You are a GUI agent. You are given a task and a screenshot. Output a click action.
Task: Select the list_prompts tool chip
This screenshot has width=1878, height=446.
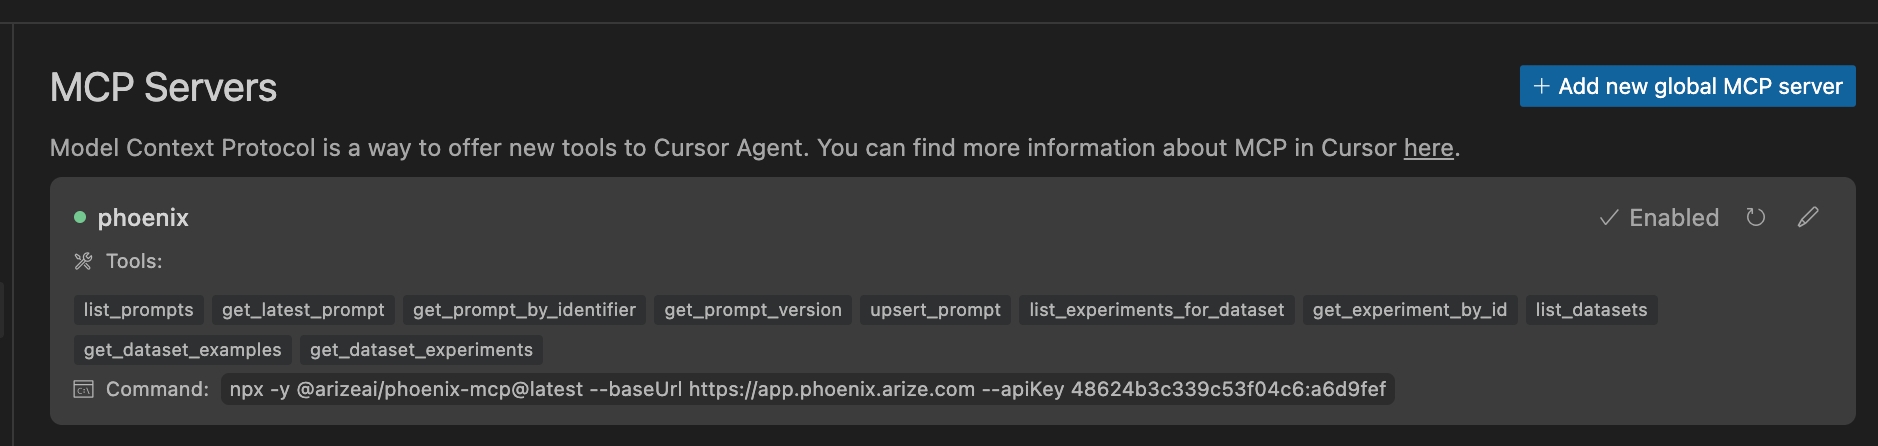pos(139,310)
